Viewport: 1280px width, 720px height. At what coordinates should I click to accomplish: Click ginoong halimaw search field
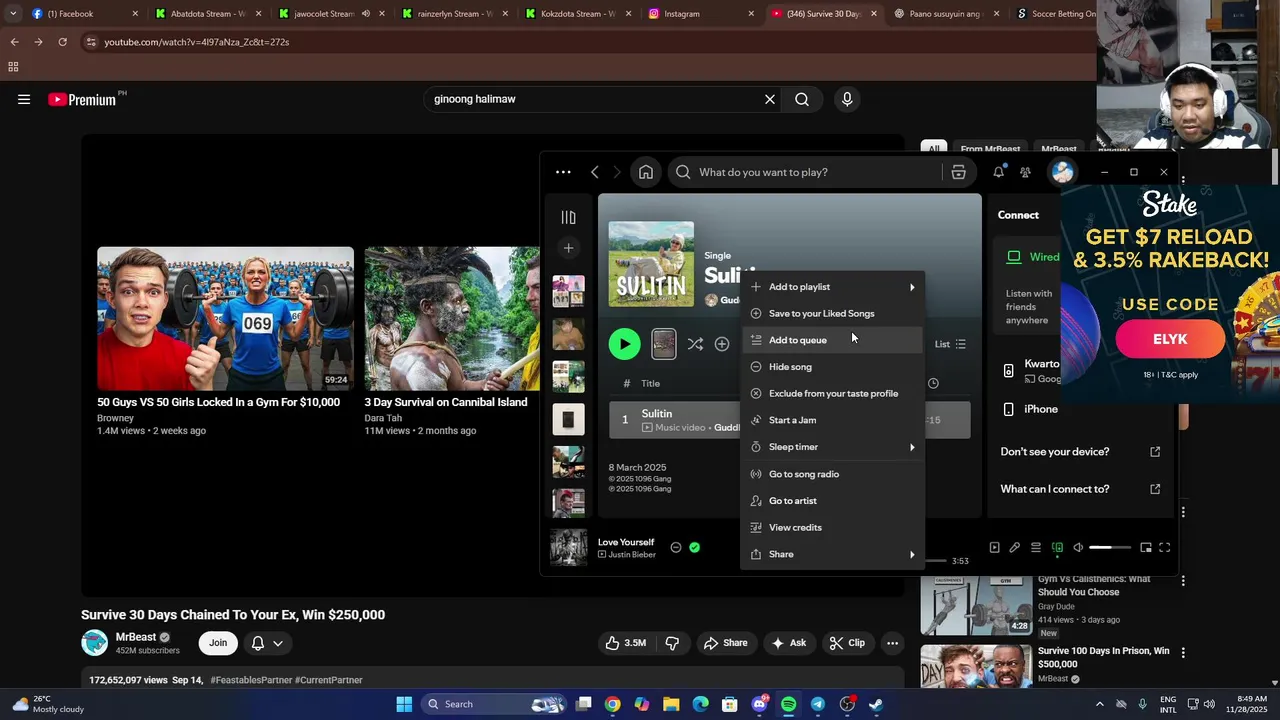click(x=595, y=99)
